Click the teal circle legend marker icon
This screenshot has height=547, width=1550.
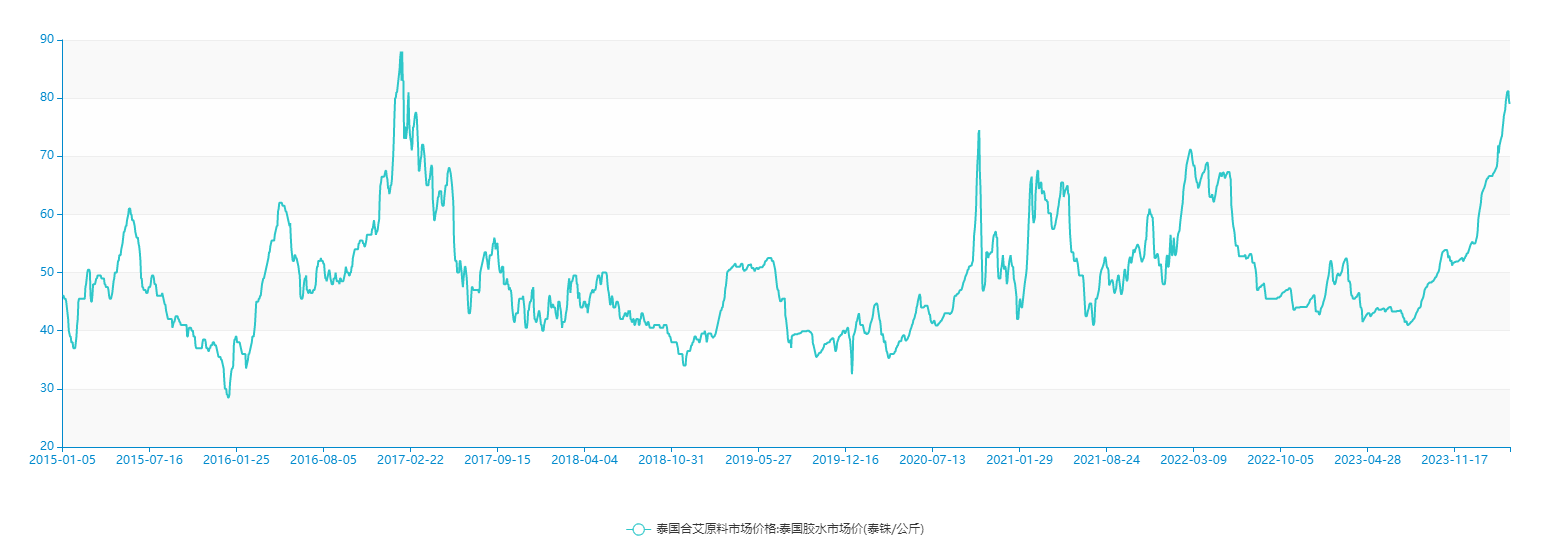coord(638,529)
